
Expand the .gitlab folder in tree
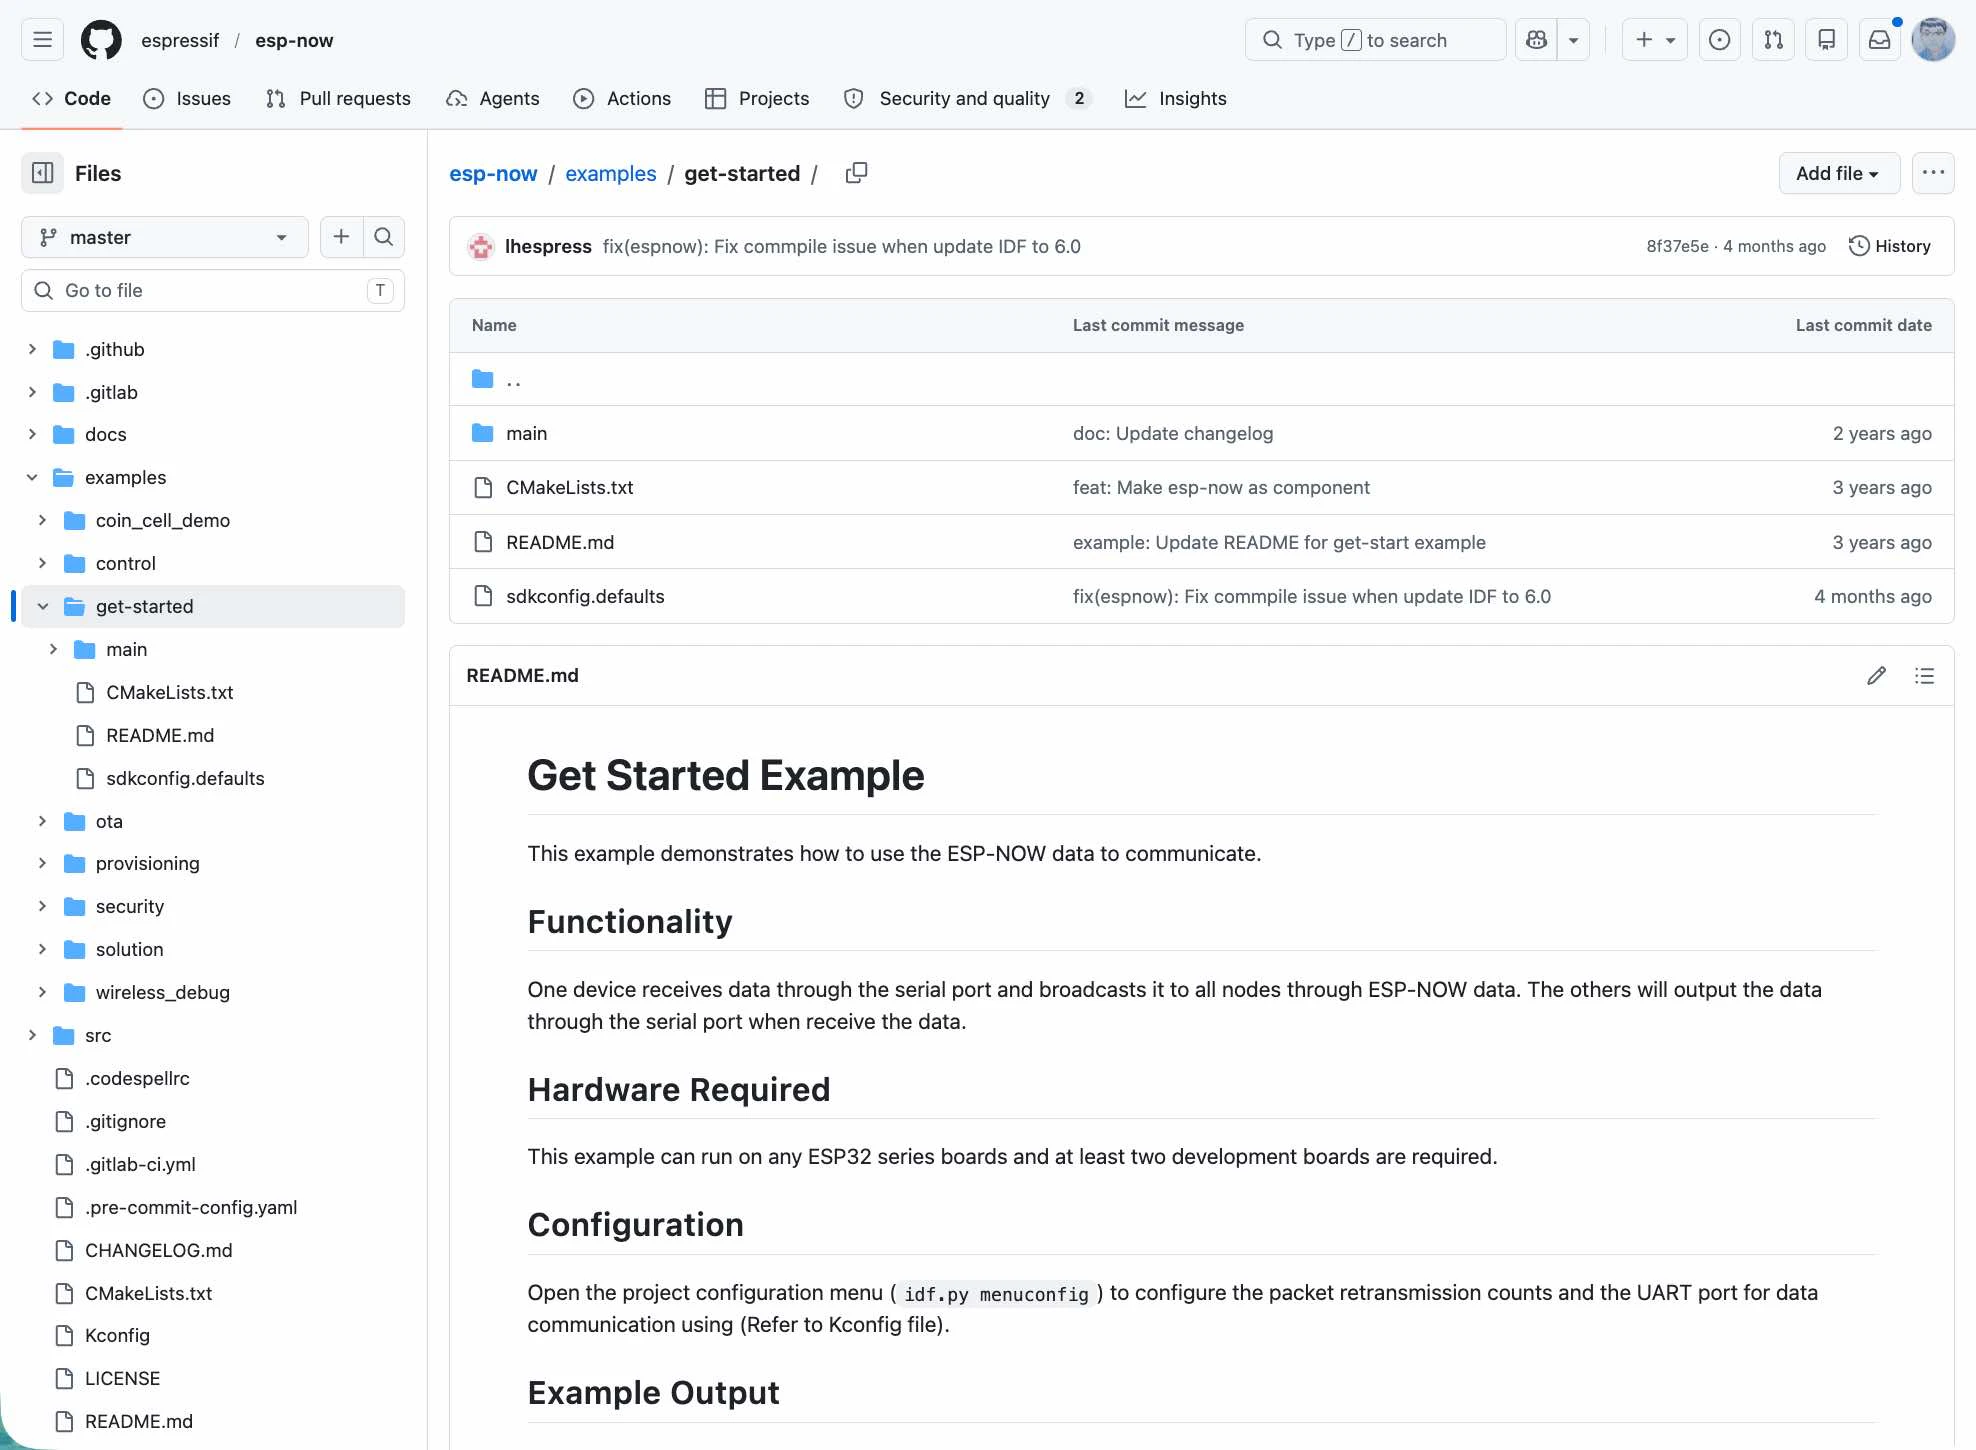[32, 392]
